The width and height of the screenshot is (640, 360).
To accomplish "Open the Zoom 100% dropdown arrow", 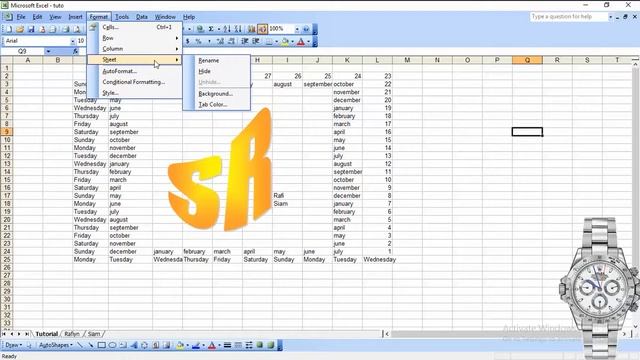I will 297,29.
